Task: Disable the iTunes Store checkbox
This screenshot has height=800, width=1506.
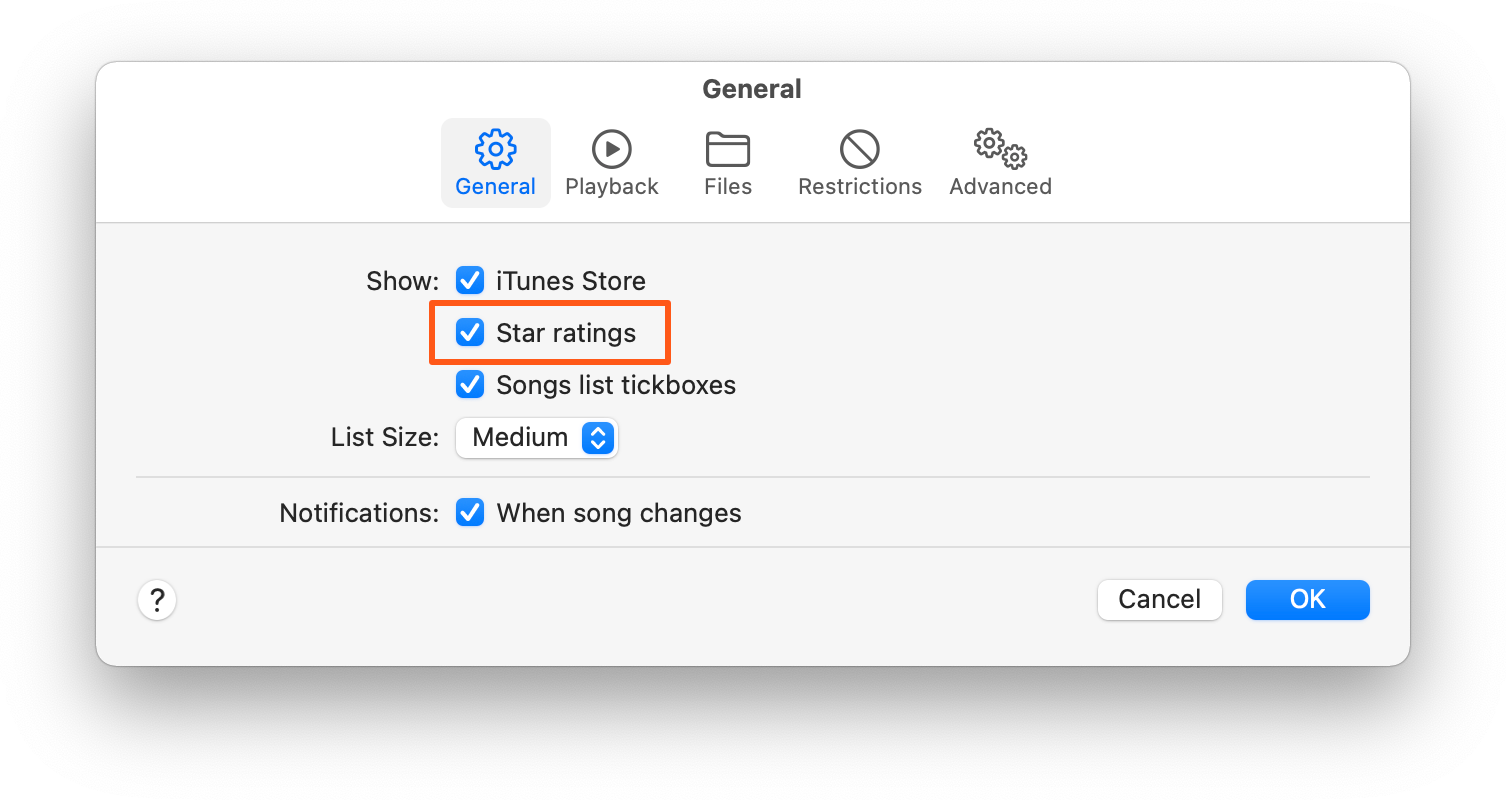Action: click(x=470, y=281)
